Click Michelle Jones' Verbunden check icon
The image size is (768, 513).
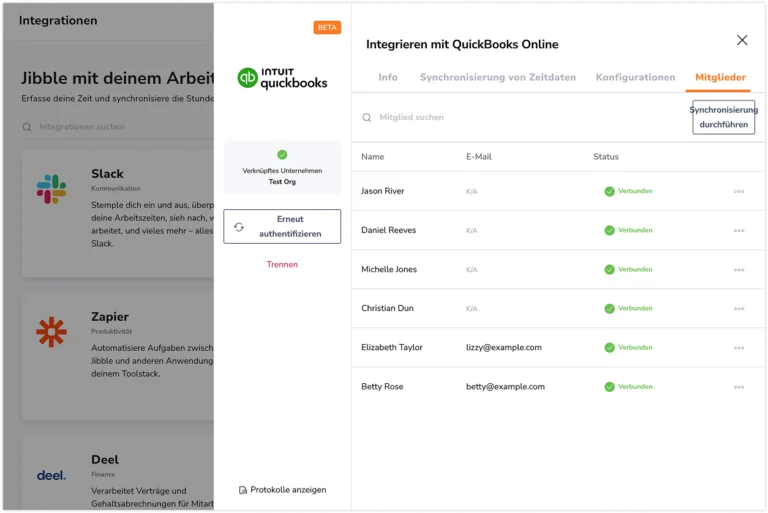(609, 269)
